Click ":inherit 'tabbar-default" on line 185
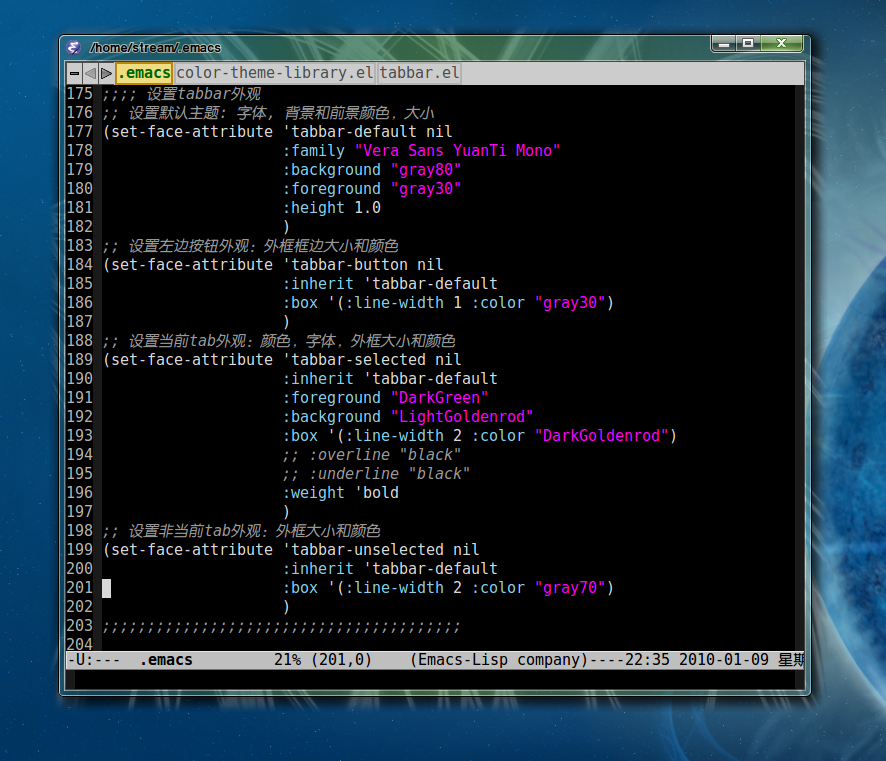This screenshot has width=886, height=761. pyautogui.click(x=390, y=284)
